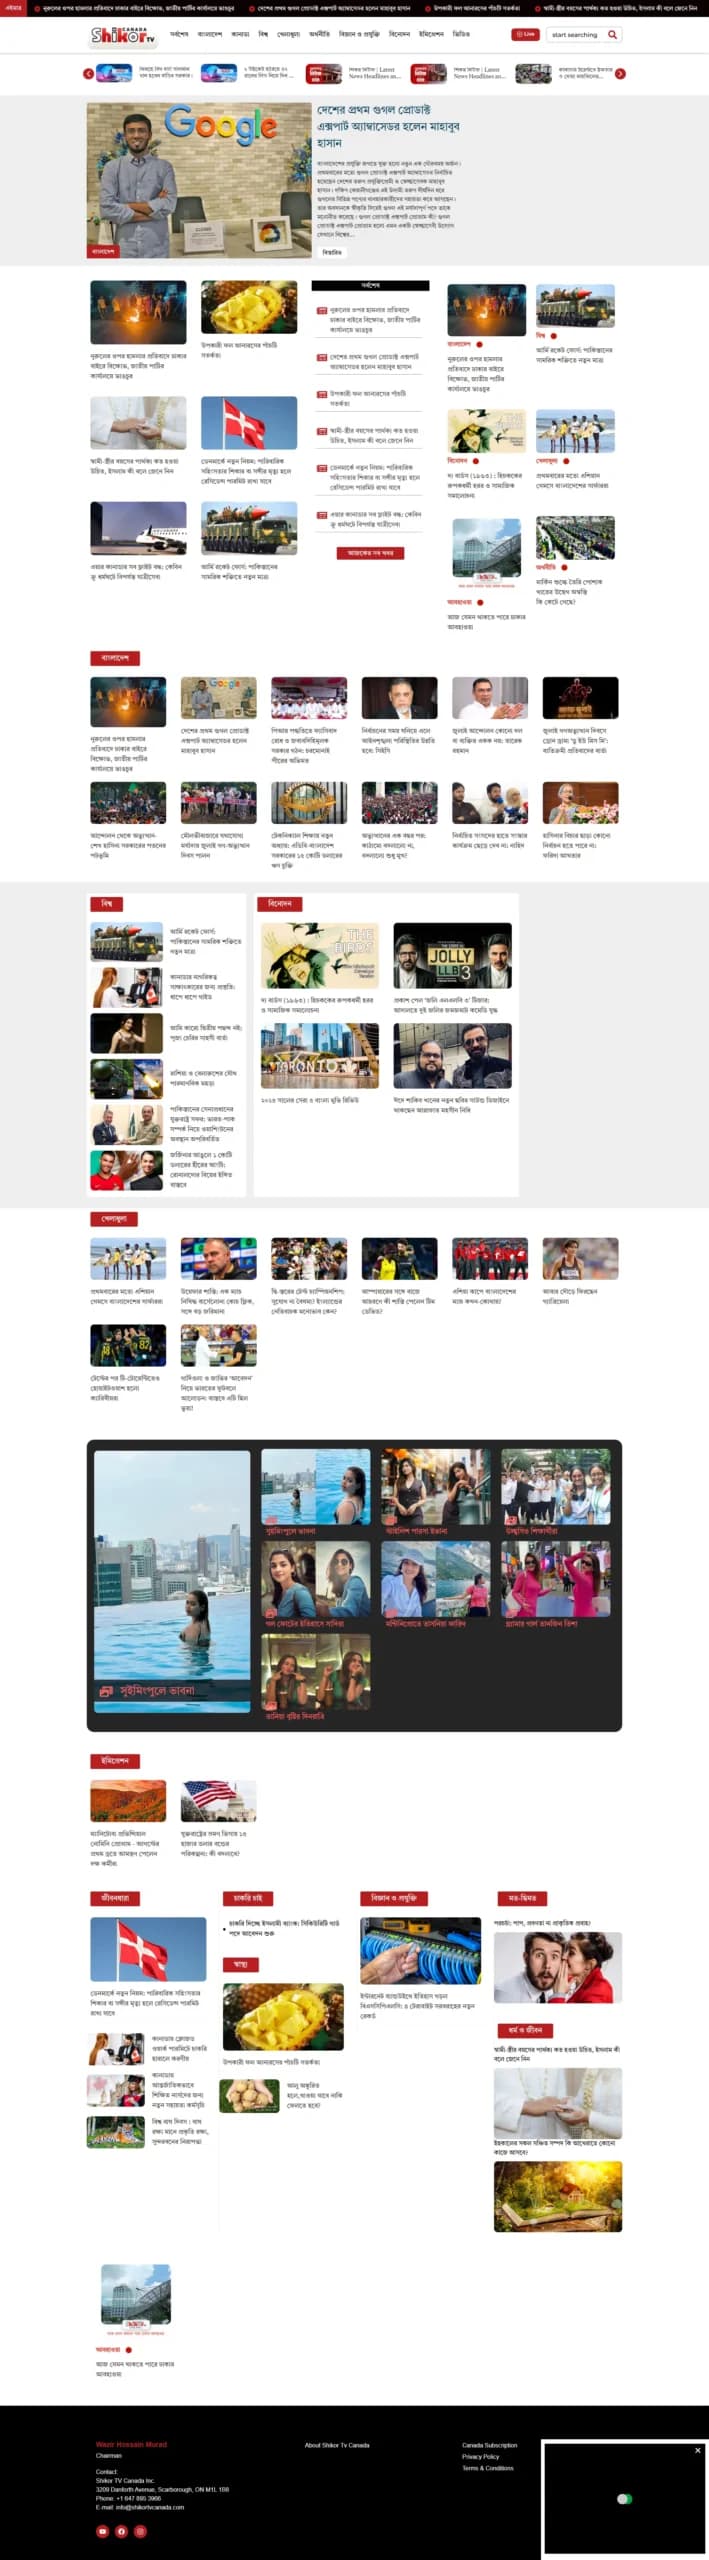Open the Instagram icon in the footer
The height and width of the screenshot is (2560, 709).
(140, 2531)
